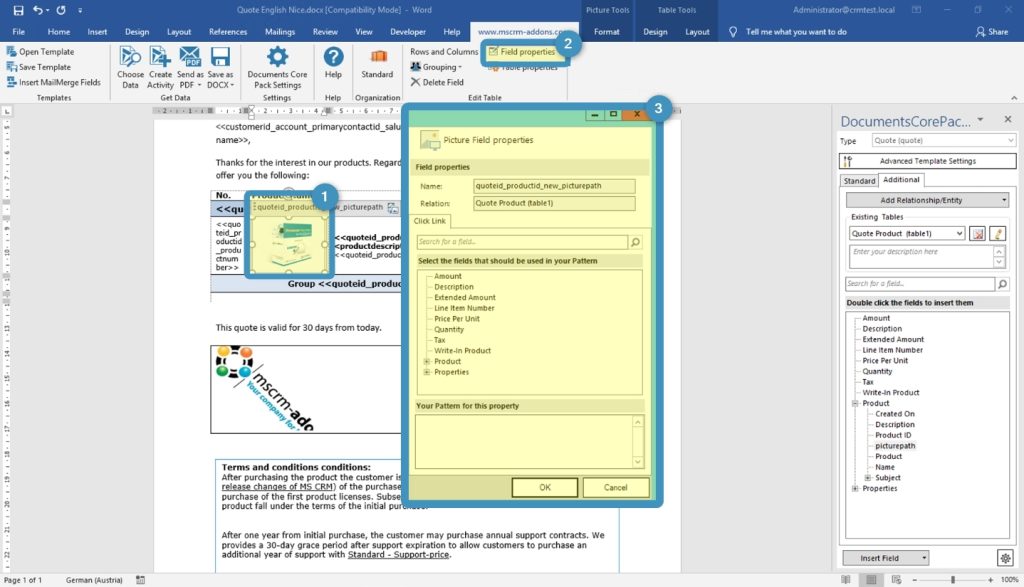Click Delete Field in Edit Table group
The image size is (1024, 587).
tap(437, 82)
